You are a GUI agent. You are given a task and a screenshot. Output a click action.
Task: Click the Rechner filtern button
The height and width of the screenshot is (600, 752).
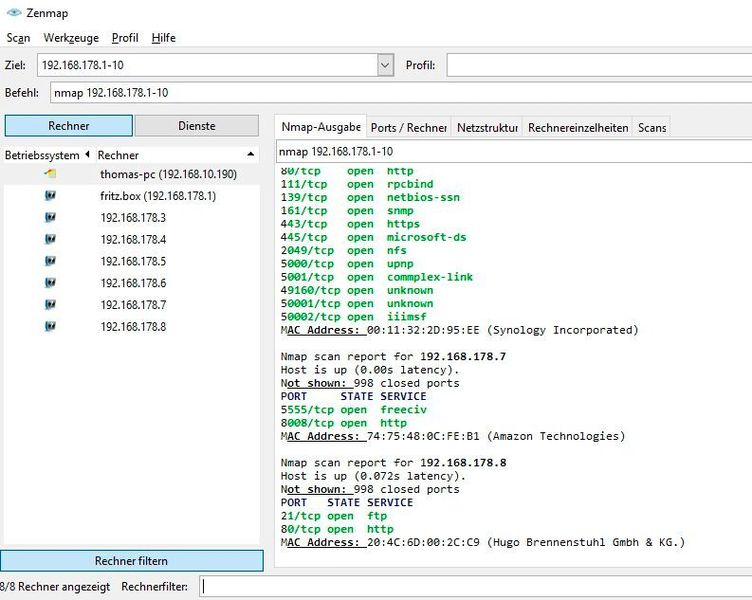click(x=131, y=561)
